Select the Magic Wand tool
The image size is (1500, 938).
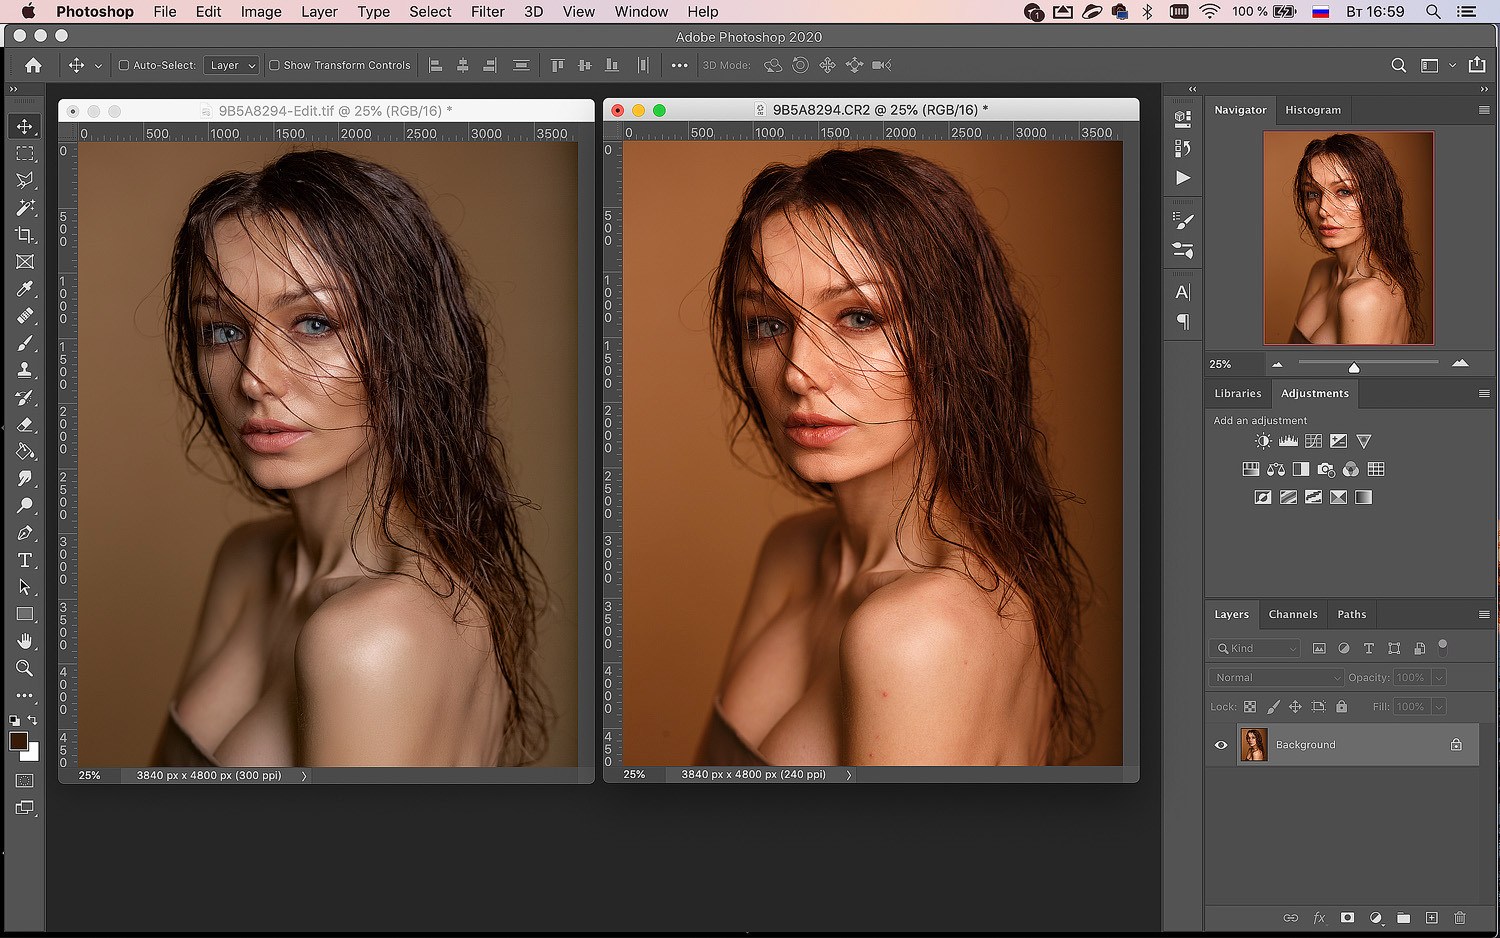coord(25,207)
